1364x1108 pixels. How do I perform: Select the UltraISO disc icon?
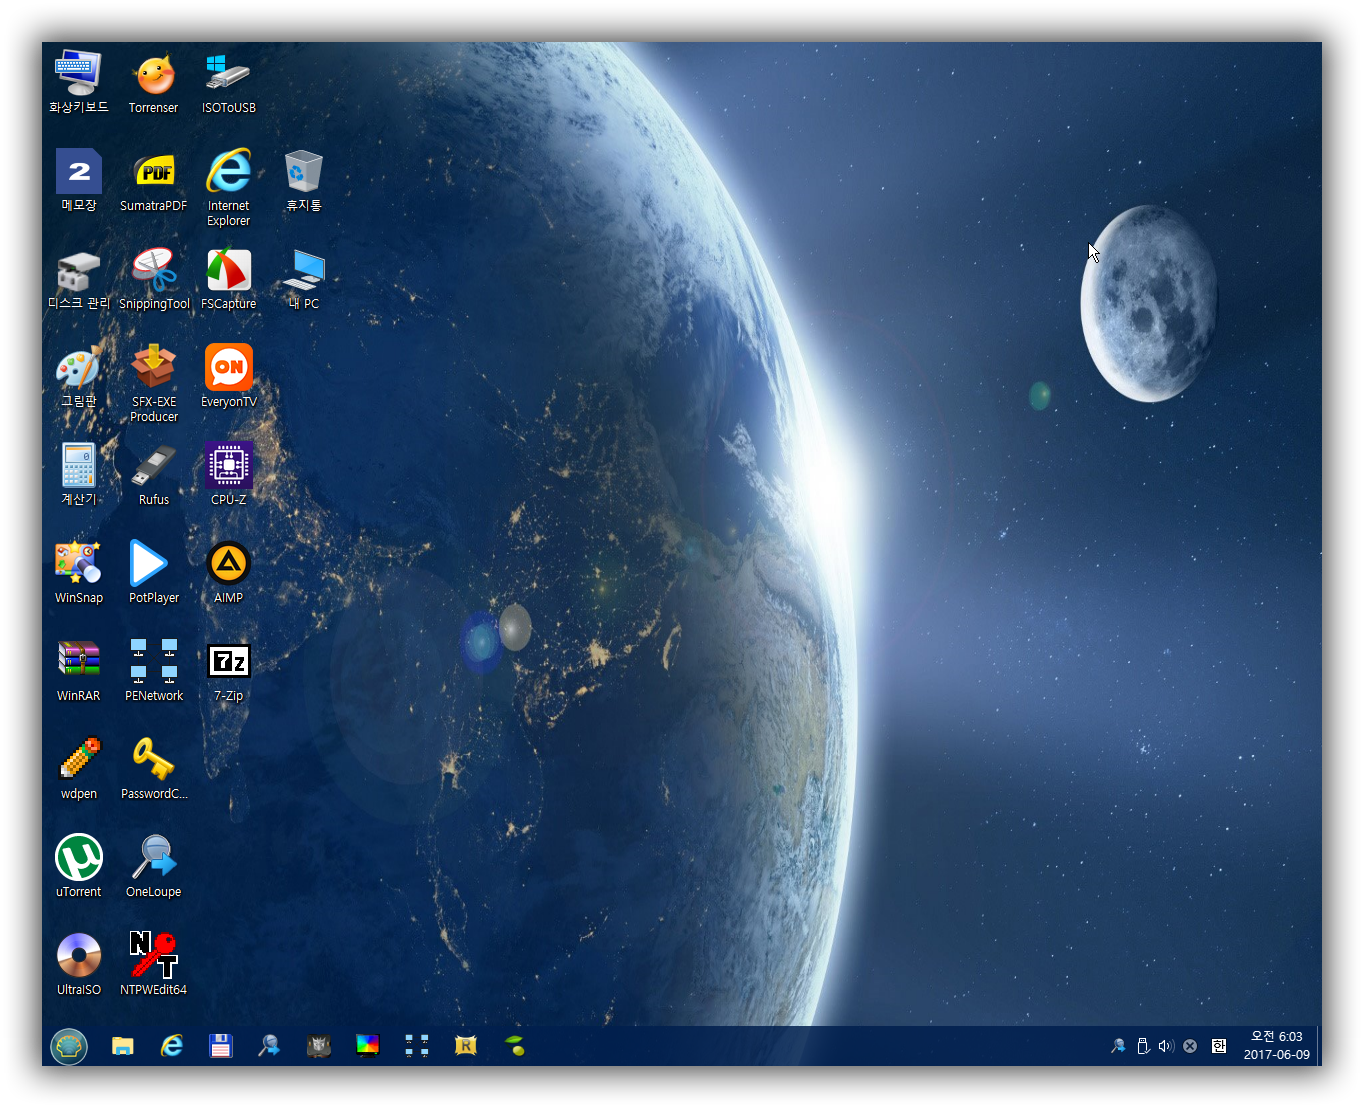[x=79, y=963]
